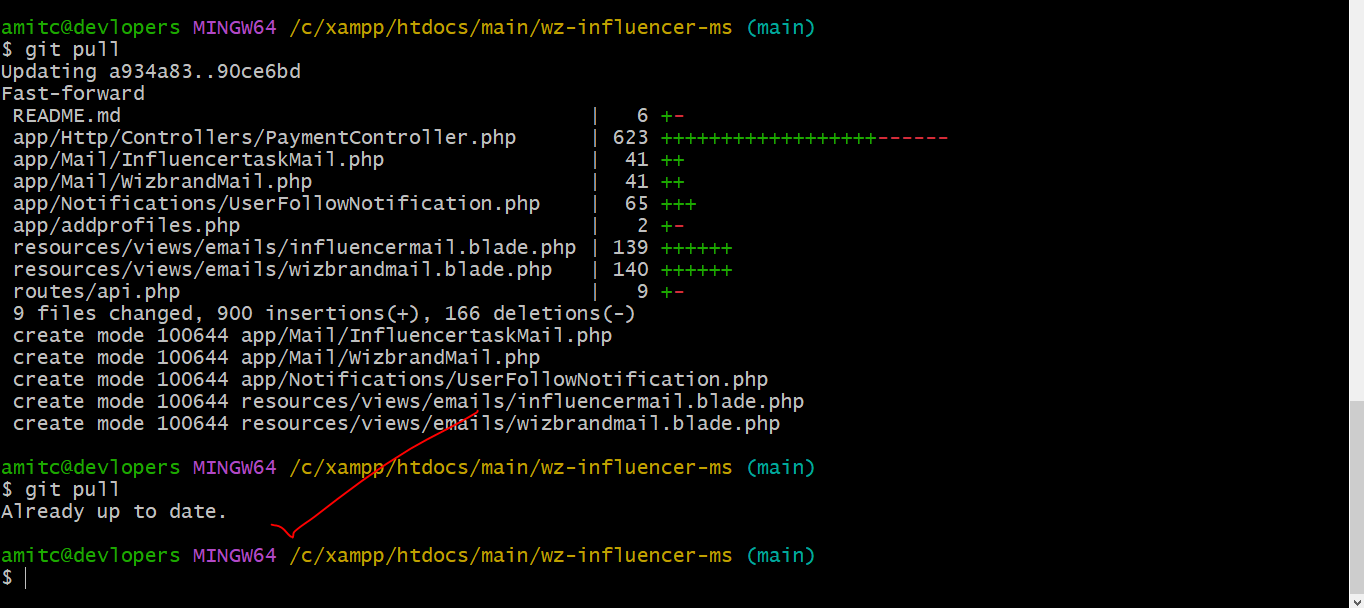Click the empty scrollbar track above the thumb

click(x=1356, y=200)
